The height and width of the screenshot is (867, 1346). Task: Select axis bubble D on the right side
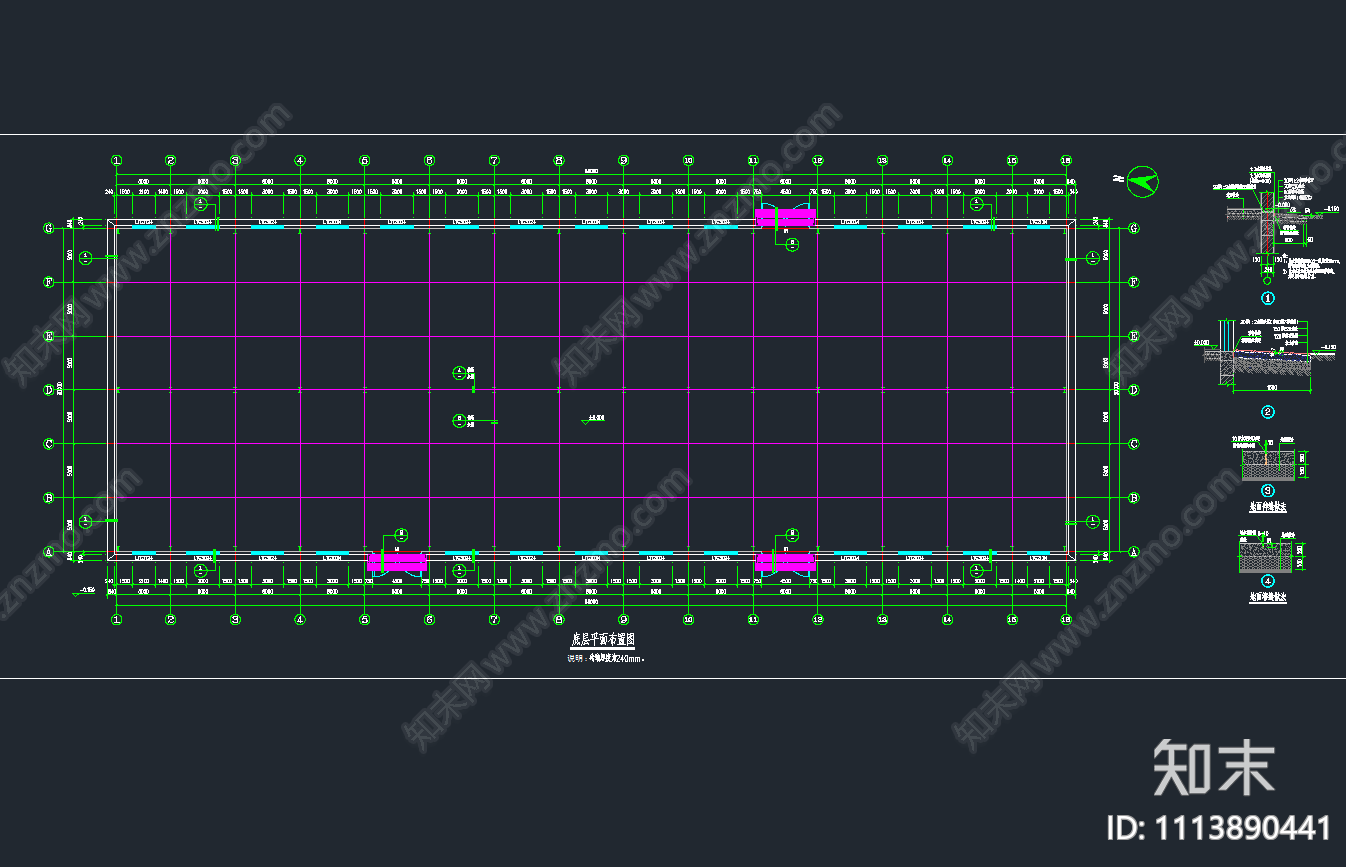(1134, 390)
